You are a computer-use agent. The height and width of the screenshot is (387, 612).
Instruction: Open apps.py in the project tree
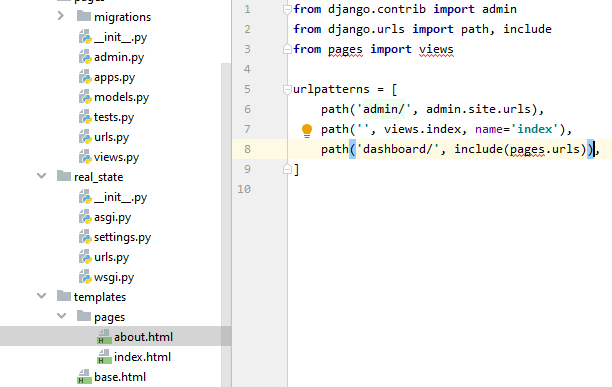[x=114, y=77]
